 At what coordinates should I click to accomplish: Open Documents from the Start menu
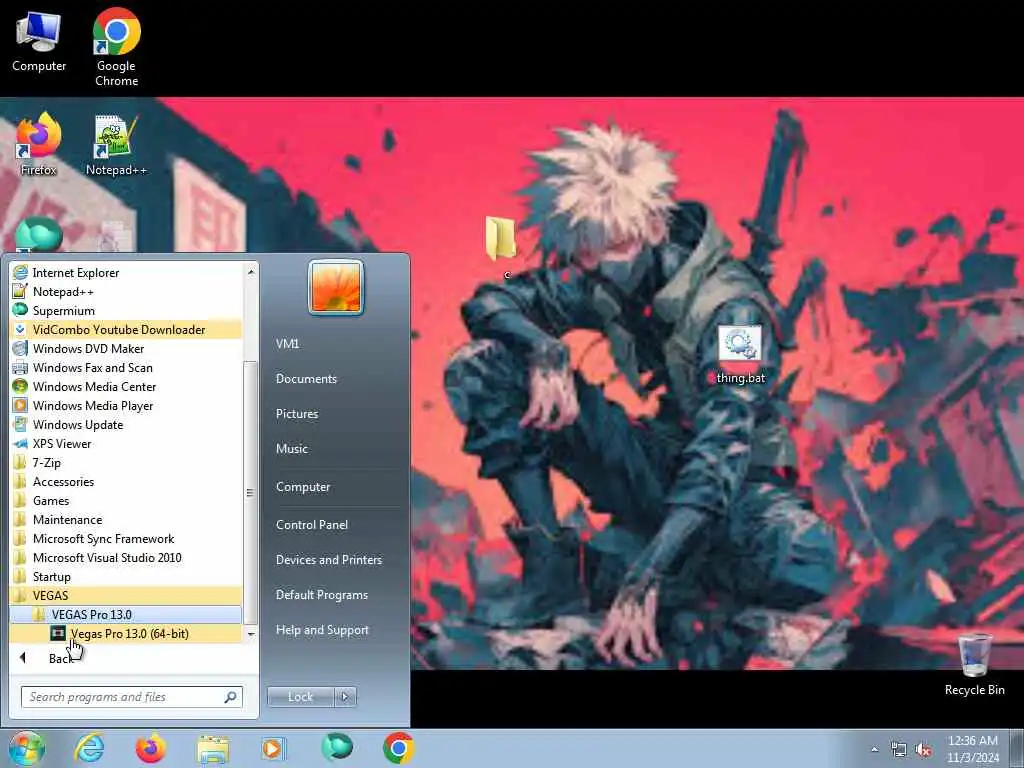(306, 379)
